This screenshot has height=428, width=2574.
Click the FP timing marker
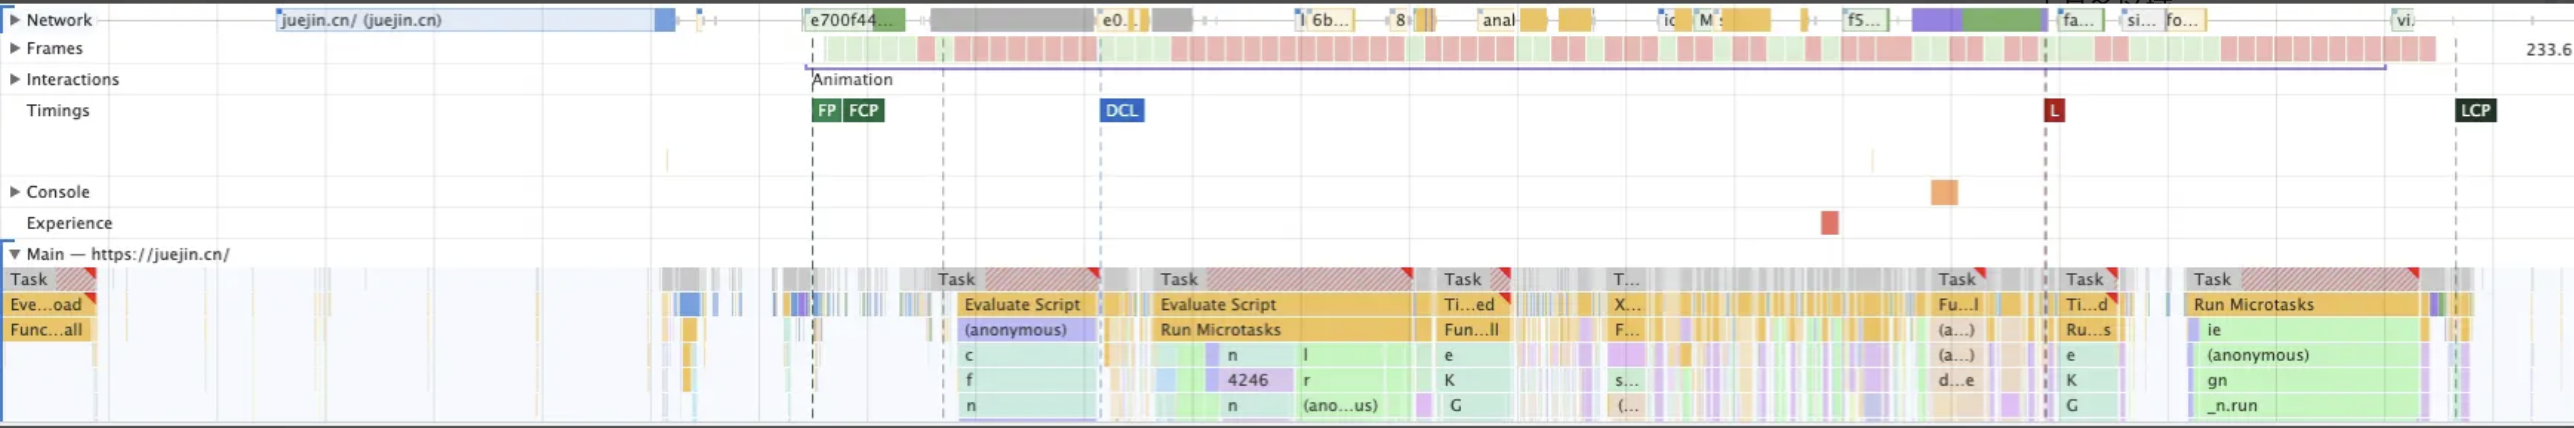click(826, 110)
